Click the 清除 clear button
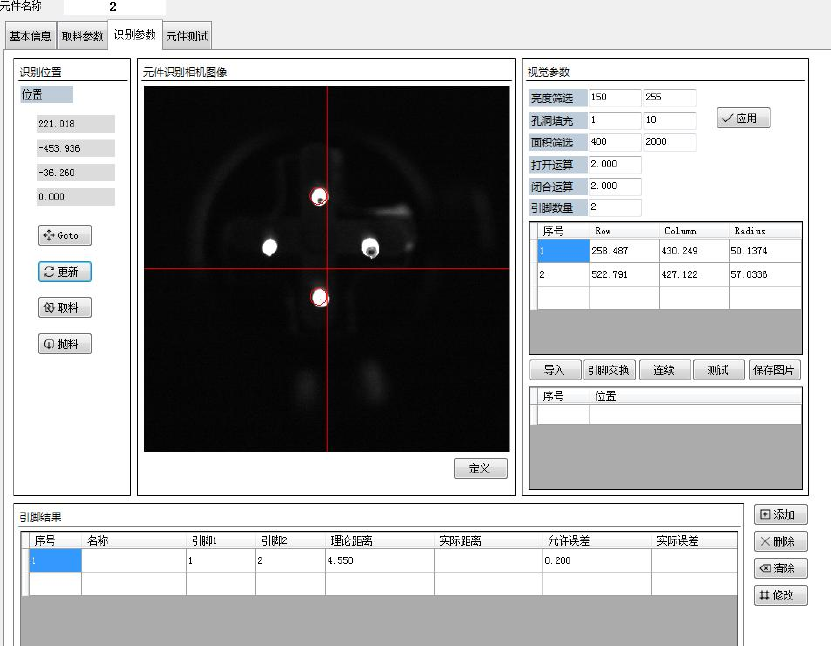 (x=780, y=568)
